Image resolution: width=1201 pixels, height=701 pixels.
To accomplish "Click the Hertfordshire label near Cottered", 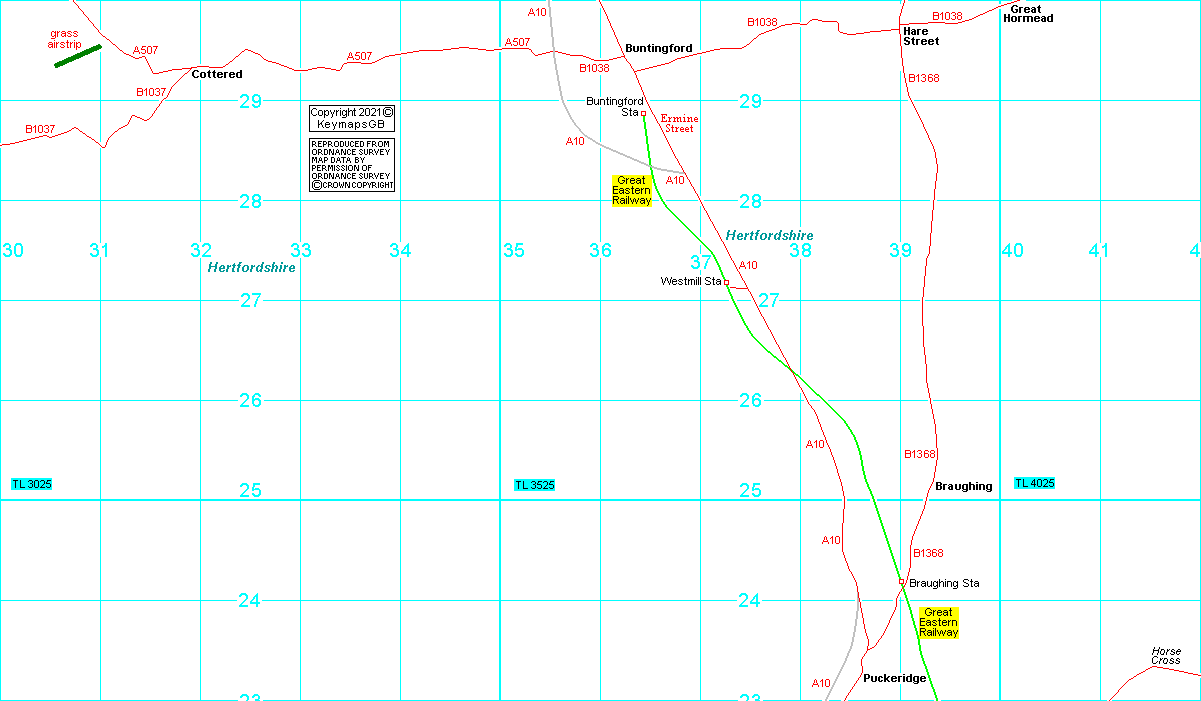I will pyautogui.click(x=251, y=268).
